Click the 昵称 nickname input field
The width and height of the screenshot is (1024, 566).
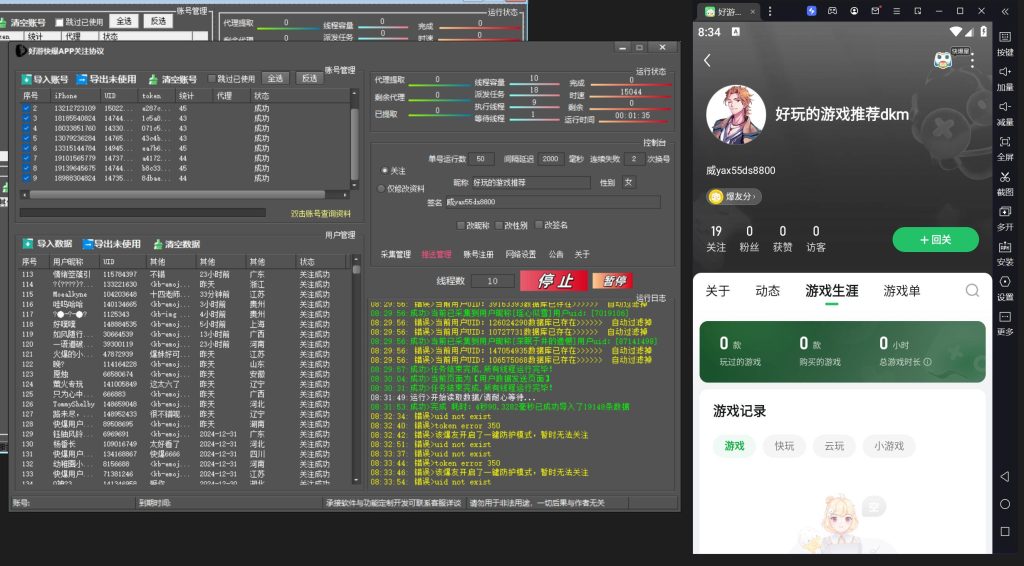click(x=530, y=183)
